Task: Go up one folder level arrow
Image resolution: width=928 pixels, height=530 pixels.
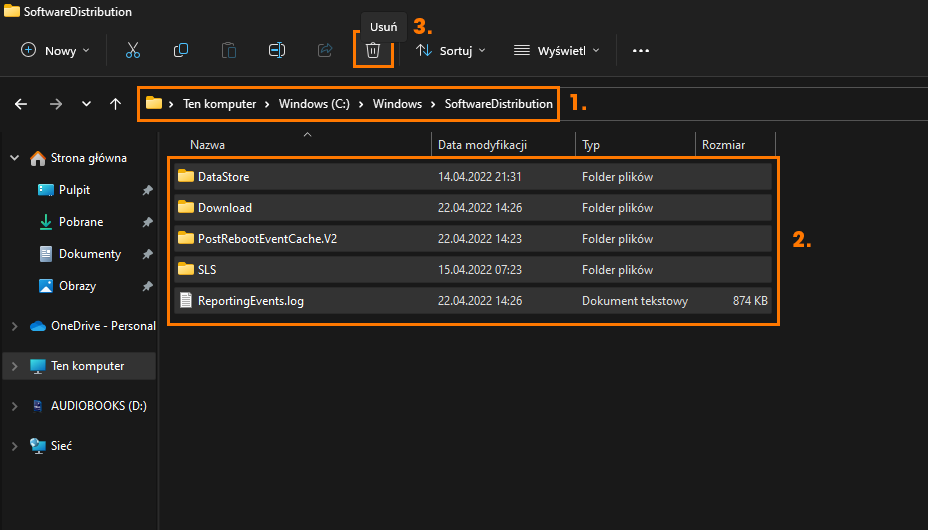Action: coord(115,104)
